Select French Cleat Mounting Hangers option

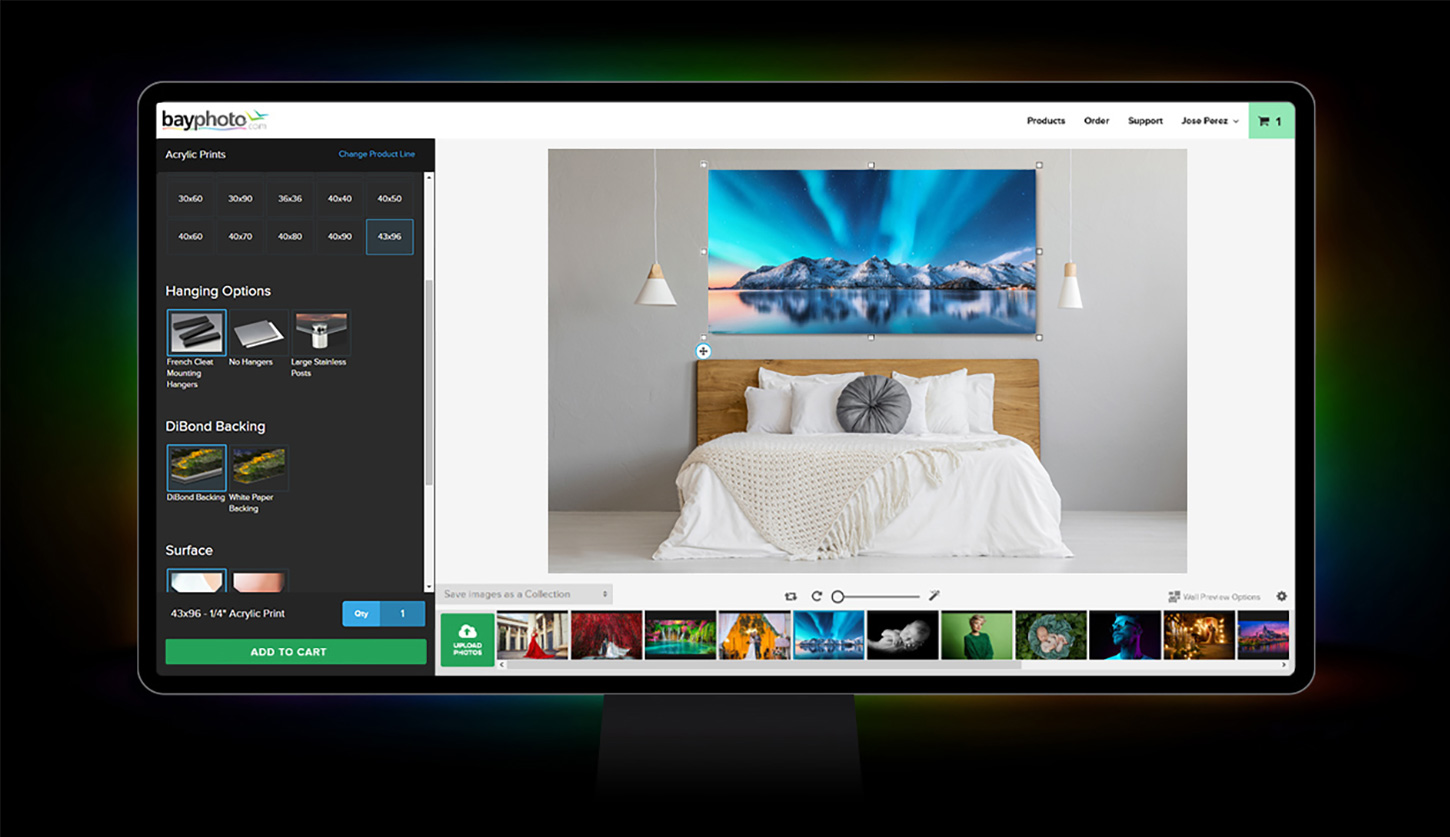[196, 332]
